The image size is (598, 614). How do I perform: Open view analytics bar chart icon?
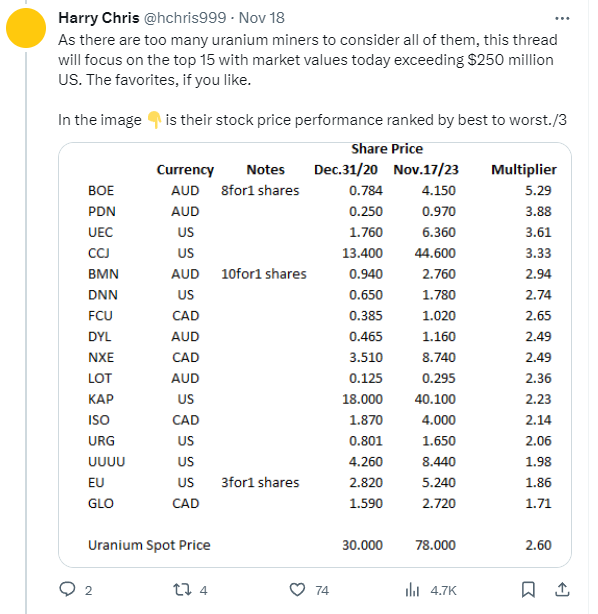tap(412, 589)
